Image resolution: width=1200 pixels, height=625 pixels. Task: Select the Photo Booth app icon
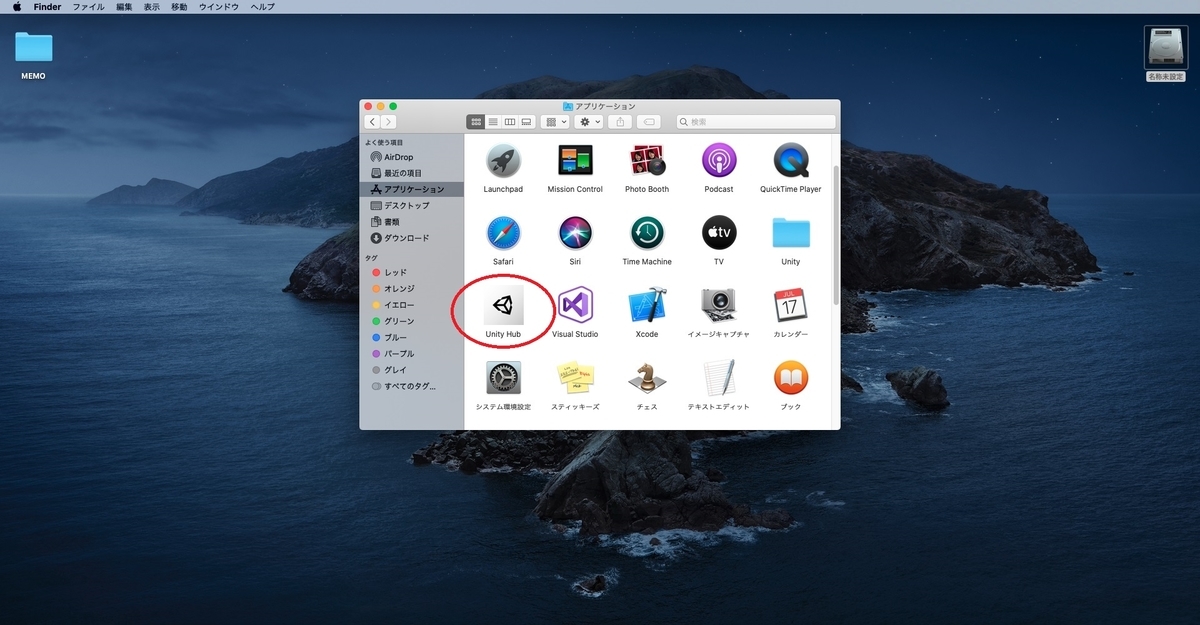(647, 160)
